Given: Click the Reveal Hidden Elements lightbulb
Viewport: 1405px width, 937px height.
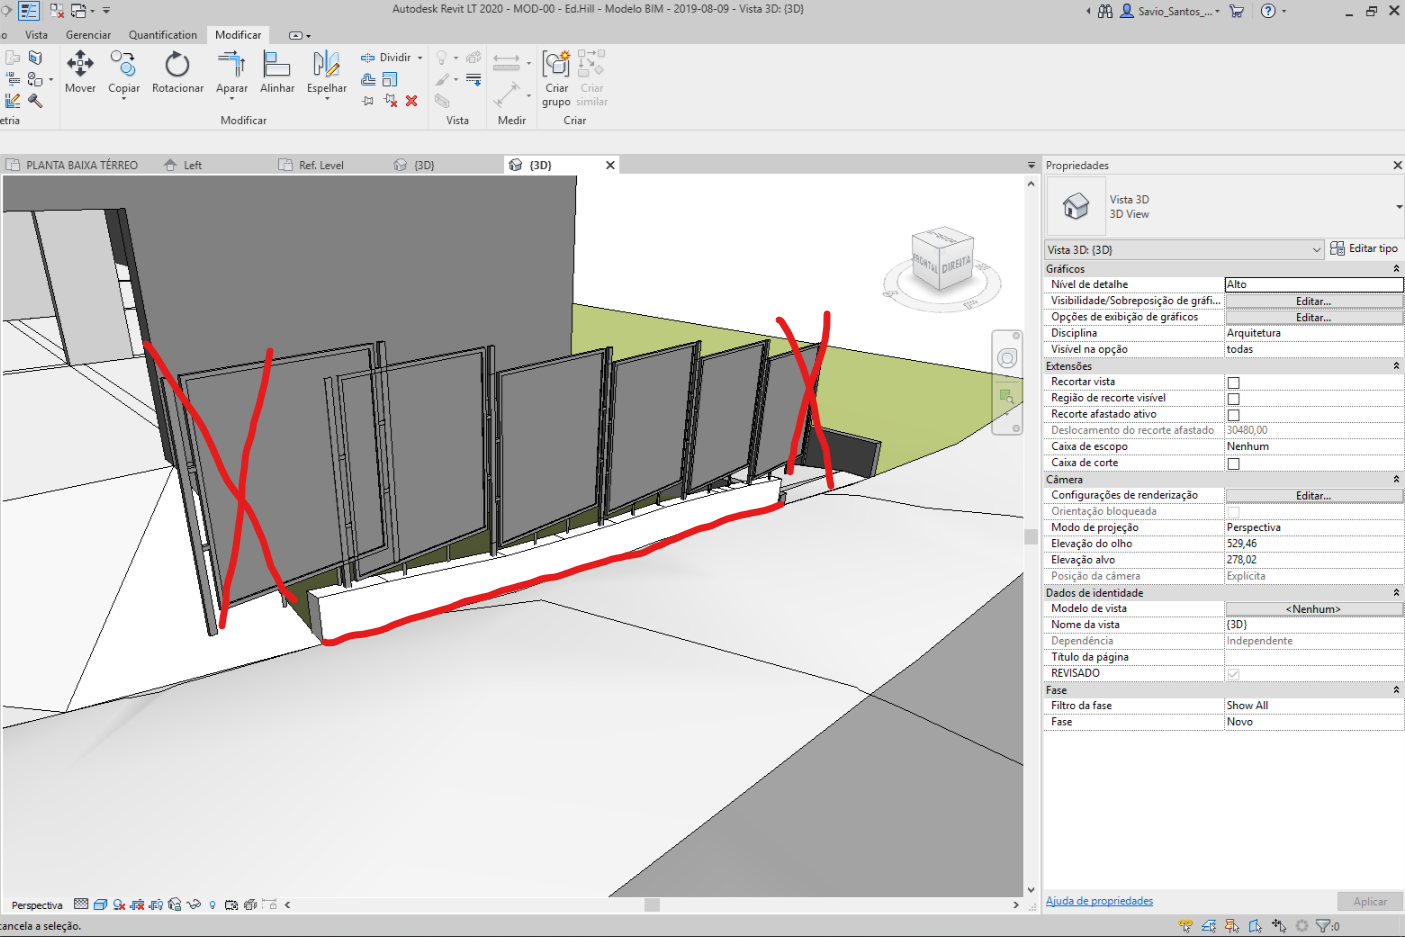Looking at the screenshot, I should click(x=212, y=903).
